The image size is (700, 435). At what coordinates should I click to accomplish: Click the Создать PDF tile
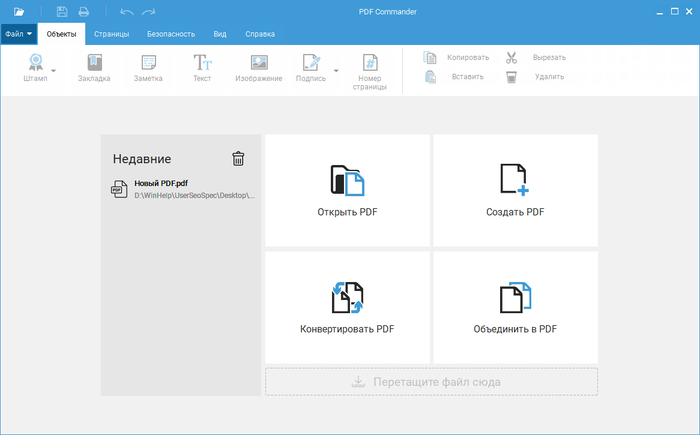tap(515, 191)
